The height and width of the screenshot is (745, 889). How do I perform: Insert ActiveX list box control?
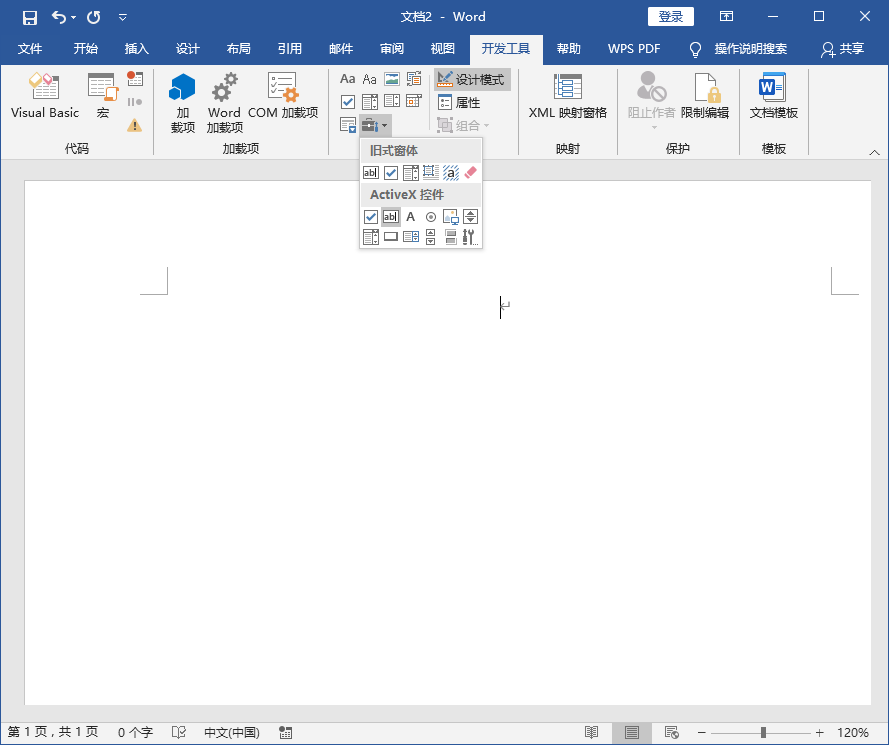(x=410, y=237)
